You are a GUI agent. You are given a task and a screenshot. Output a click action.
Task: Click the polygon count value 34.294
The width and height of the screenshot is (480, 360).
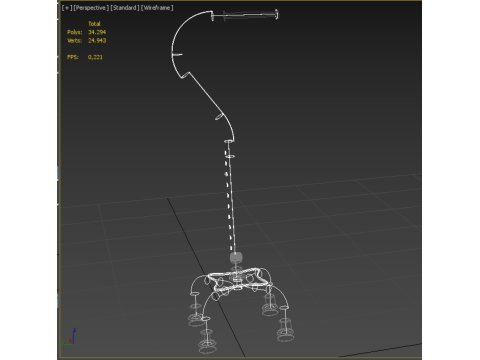[x=97, y=32]
